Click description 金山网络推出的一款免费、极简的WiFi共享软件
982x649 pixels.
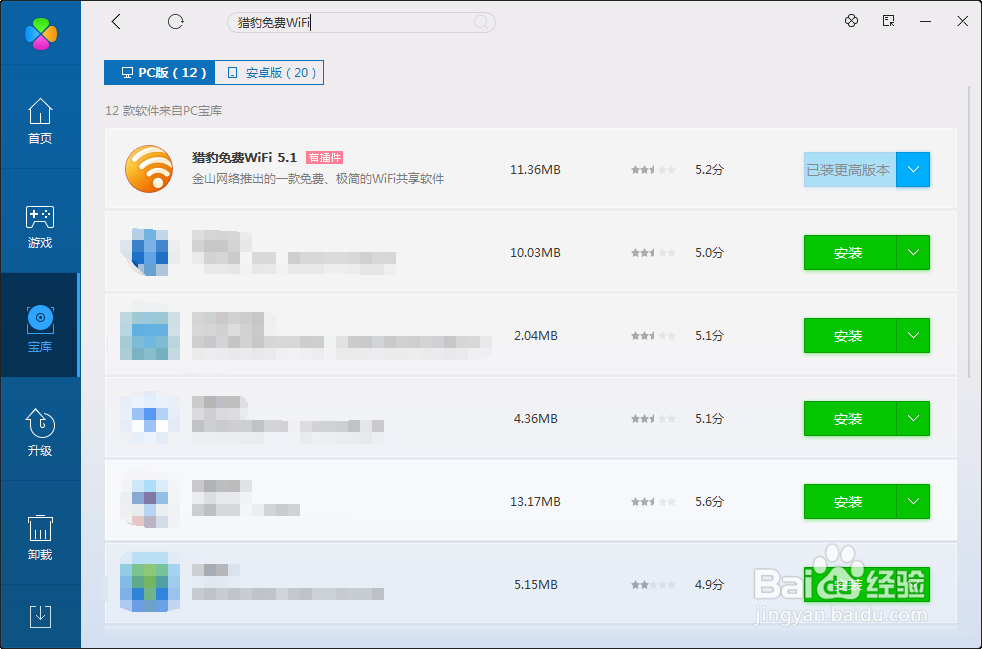[318, 179]
